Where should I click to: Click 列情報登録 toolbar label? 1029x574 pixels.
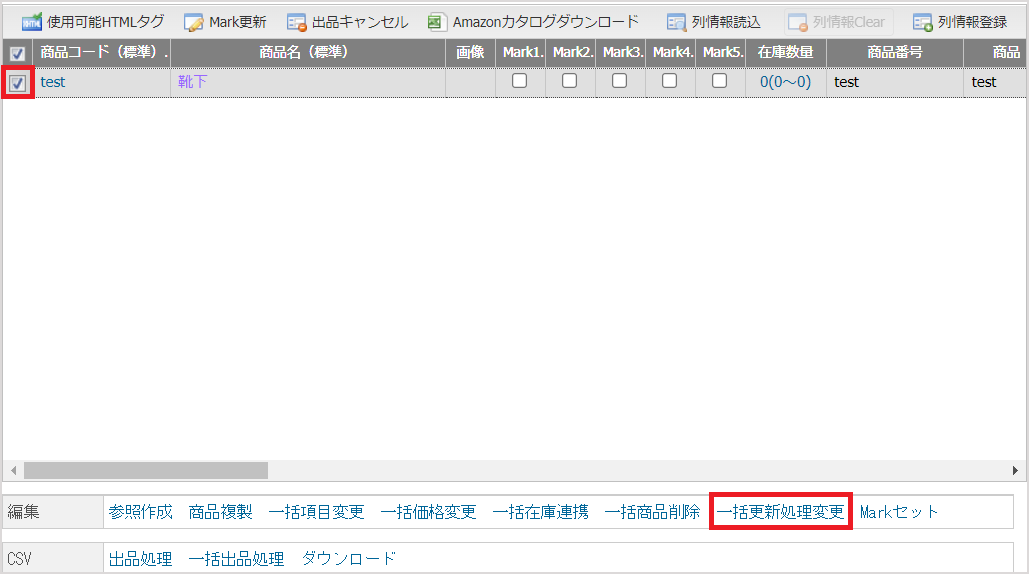click(x=973, y=22)
